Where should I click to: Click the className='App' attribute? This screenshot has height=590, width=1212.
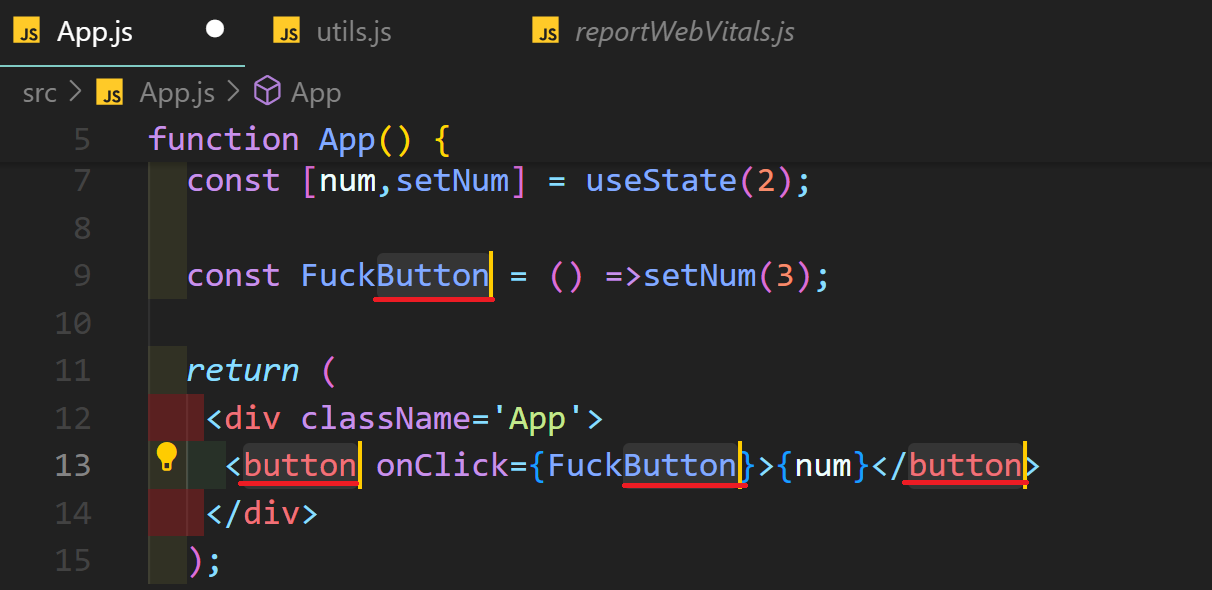click(443, 418)
